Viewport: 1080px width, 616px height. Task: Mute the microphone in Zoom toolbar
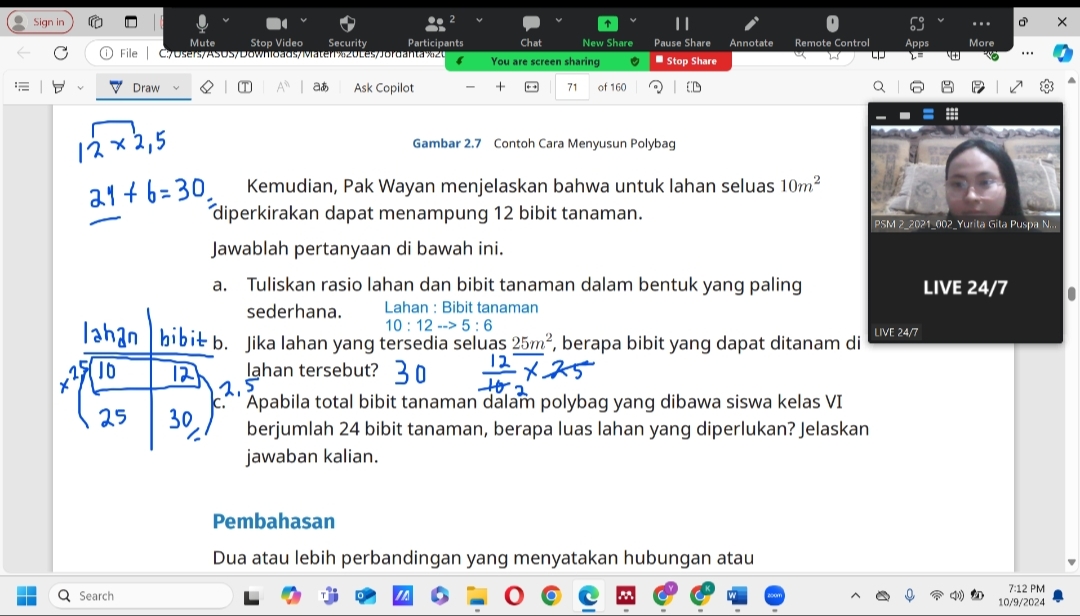point(202,30)
